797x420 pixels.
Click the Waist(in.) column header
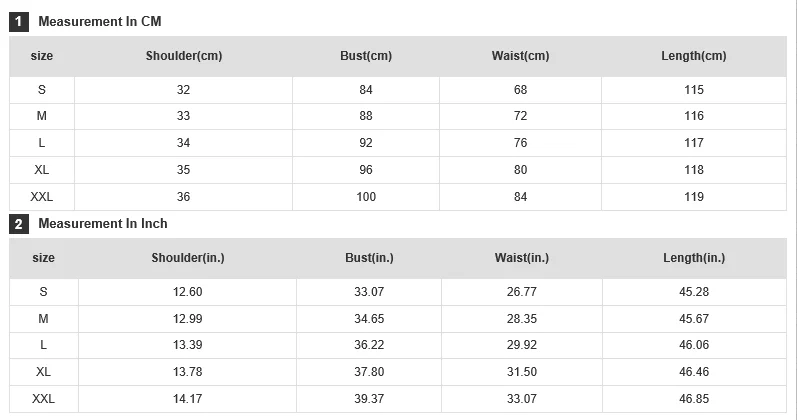(522, 258)
